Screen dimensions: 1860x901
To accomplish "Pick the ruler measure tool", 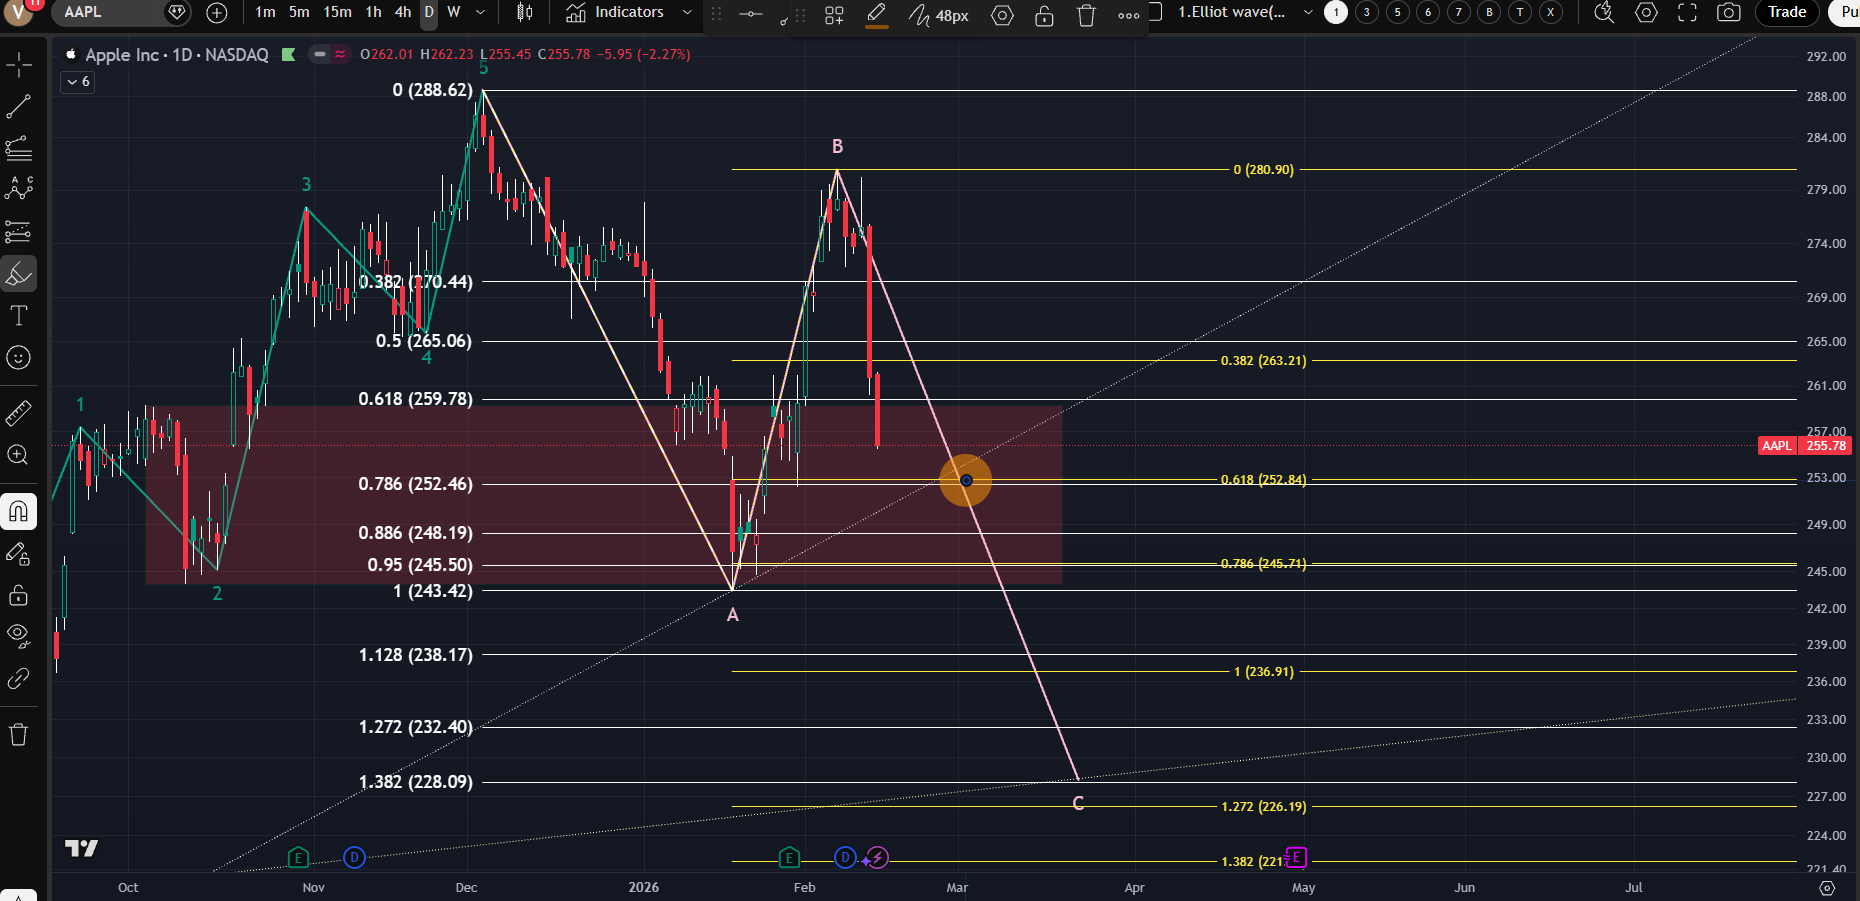I will click(x=19, y=413).
